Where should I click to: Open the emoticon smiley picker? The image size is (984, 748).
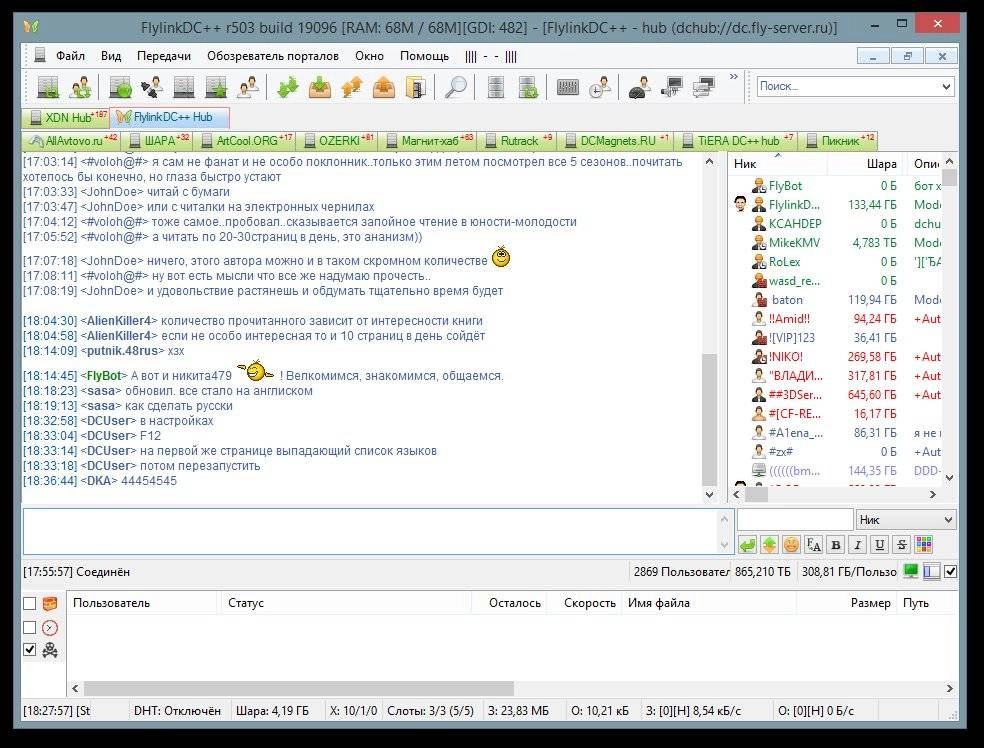click(x=791, y=545)
